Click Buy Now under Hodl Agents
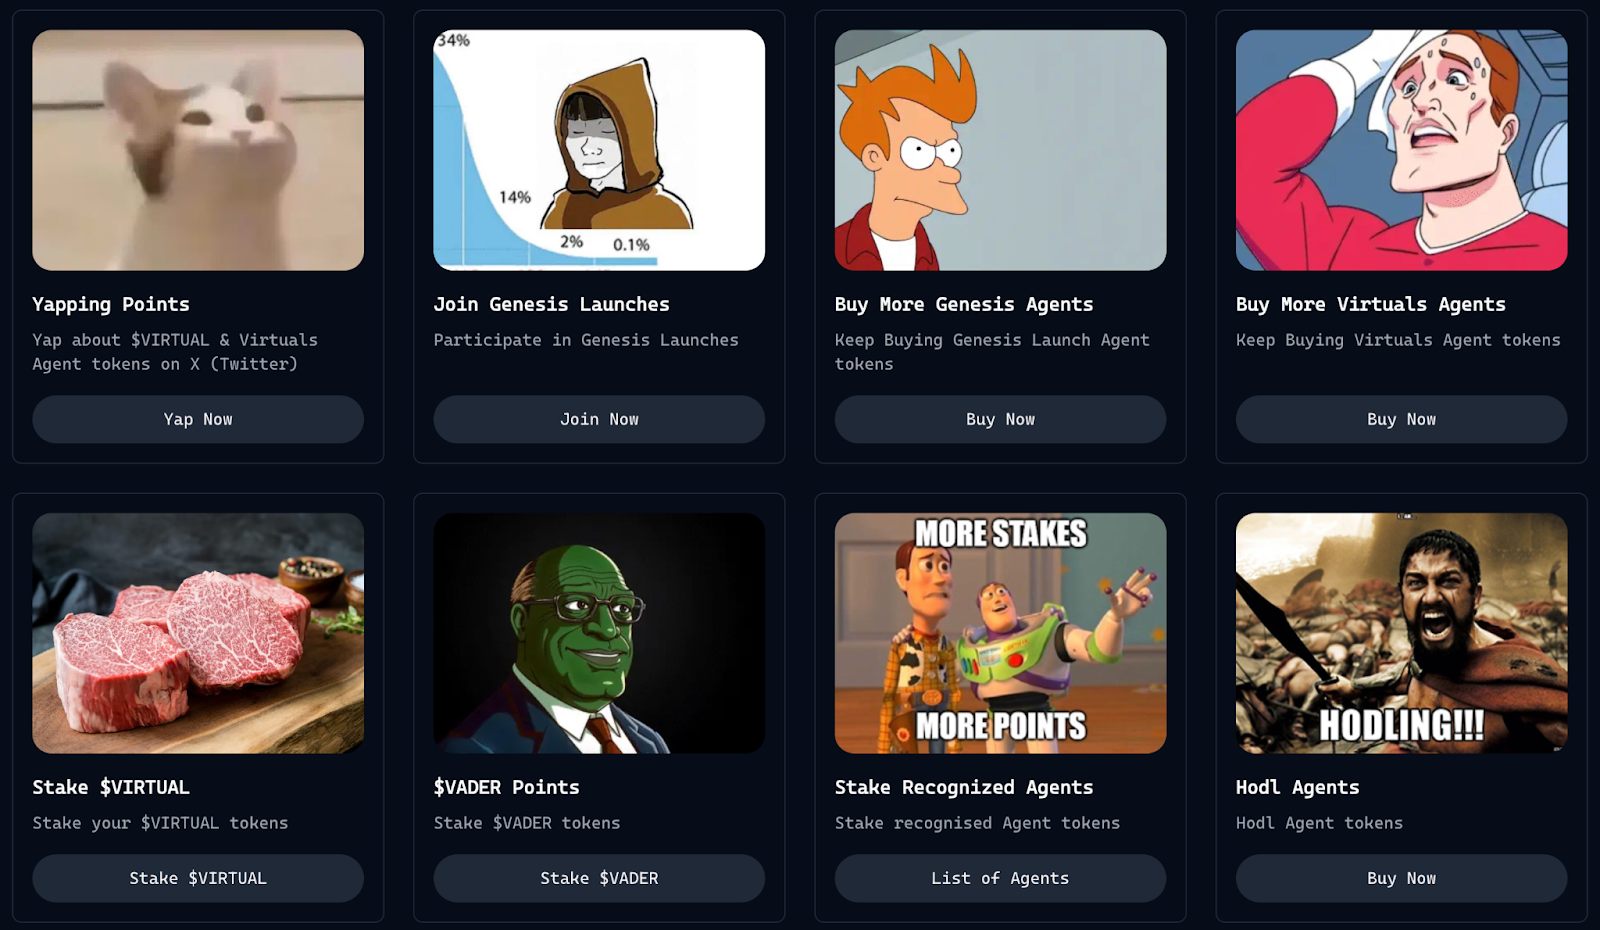Viewport: 1600px width, 930px height. click(1401, 878)
